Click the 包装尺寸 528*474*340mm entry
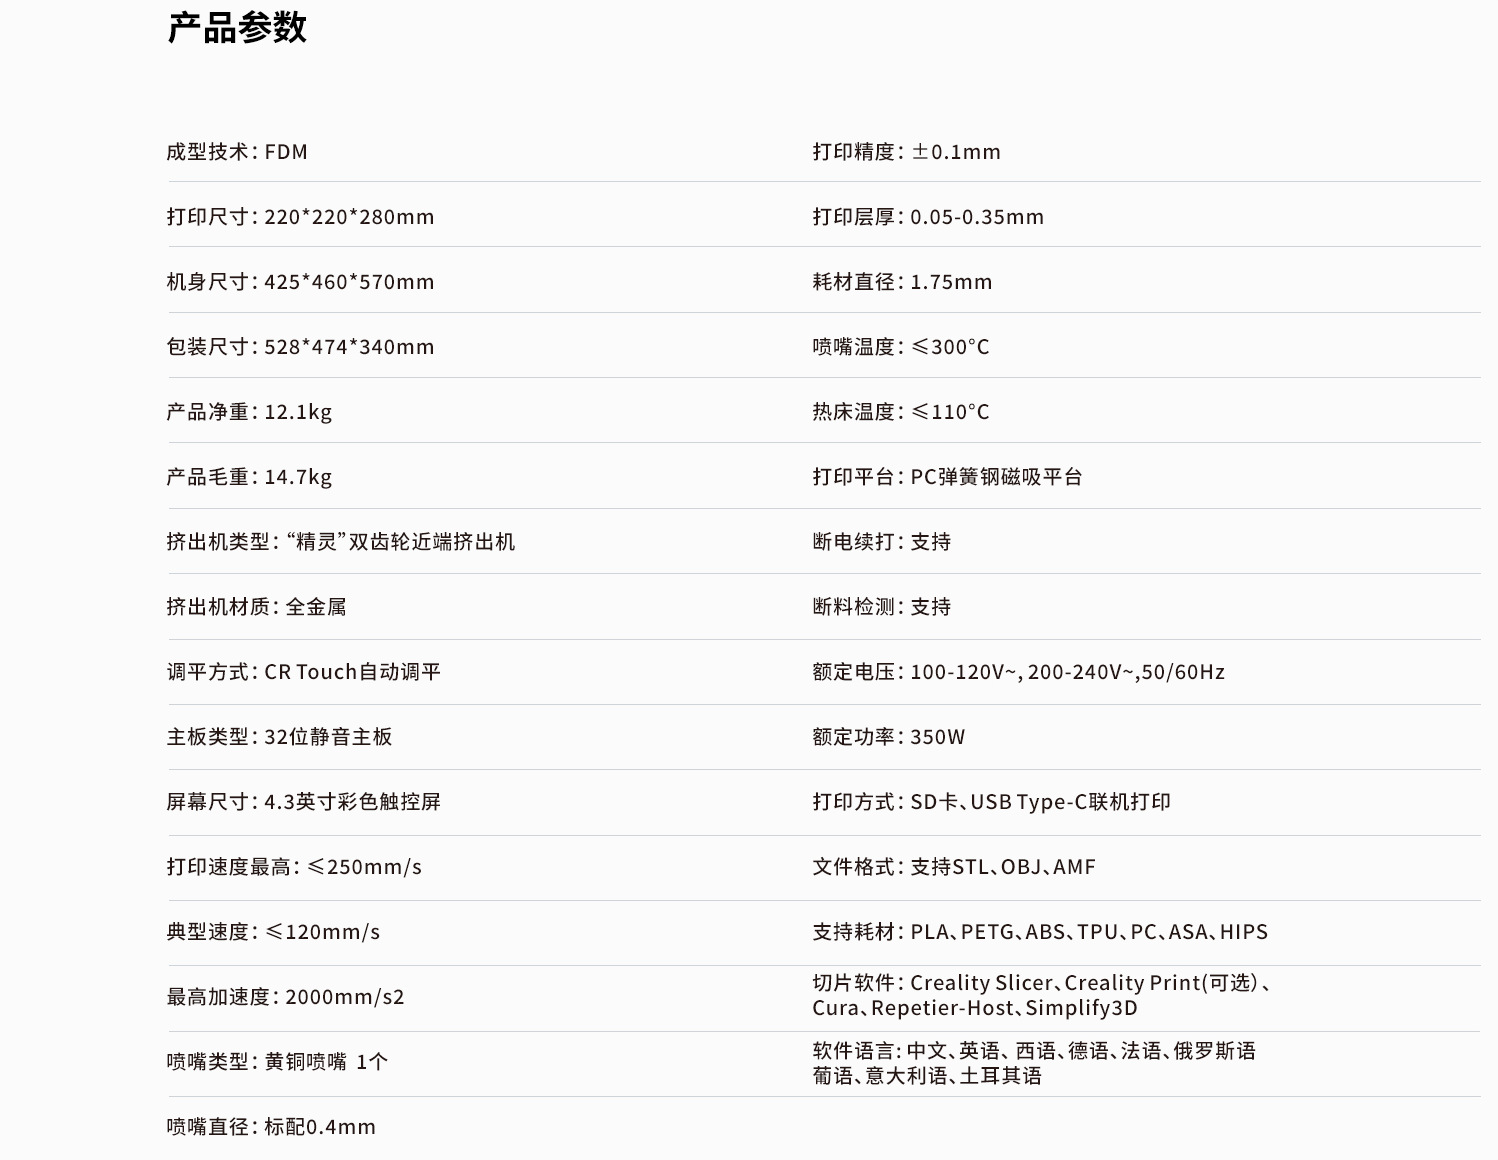The image size is (1498, 1160). point(300,347)
